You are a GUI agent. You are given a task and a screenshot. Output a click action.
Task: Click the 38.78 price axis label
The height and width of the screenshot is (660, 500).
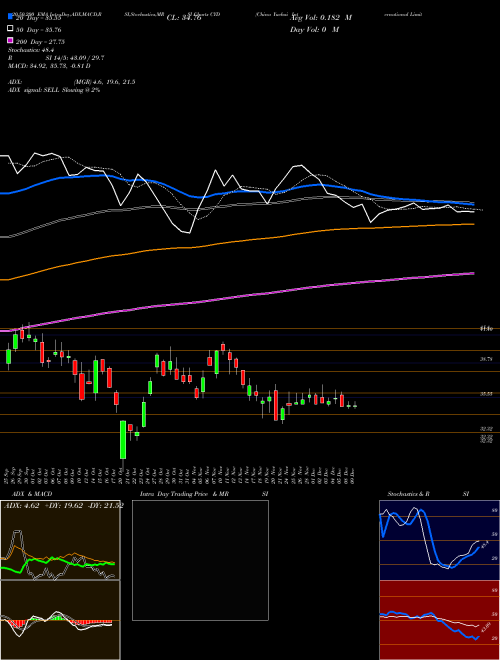tap(486, 359)
